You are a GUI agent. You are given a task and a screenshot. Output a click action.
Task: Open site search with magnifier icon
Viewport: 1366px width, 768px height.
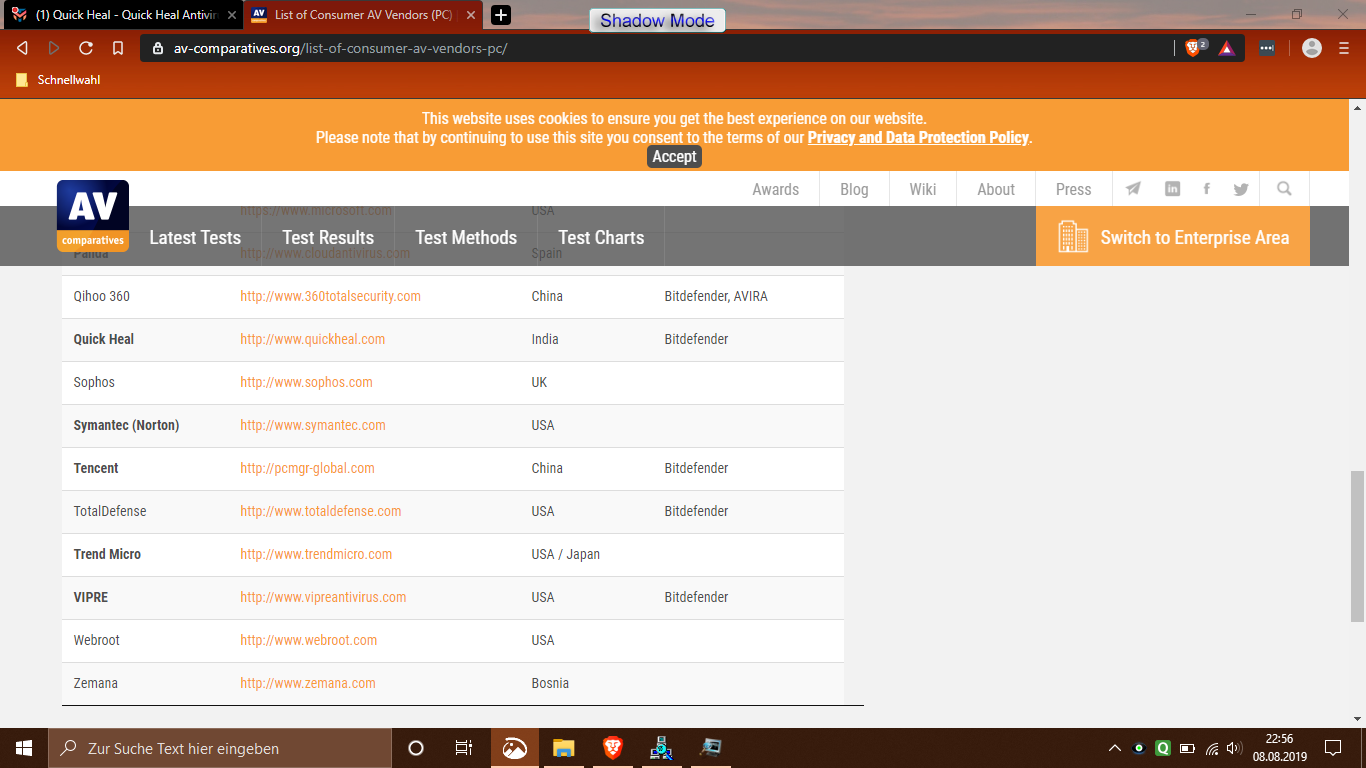(x=1284, y=189)
